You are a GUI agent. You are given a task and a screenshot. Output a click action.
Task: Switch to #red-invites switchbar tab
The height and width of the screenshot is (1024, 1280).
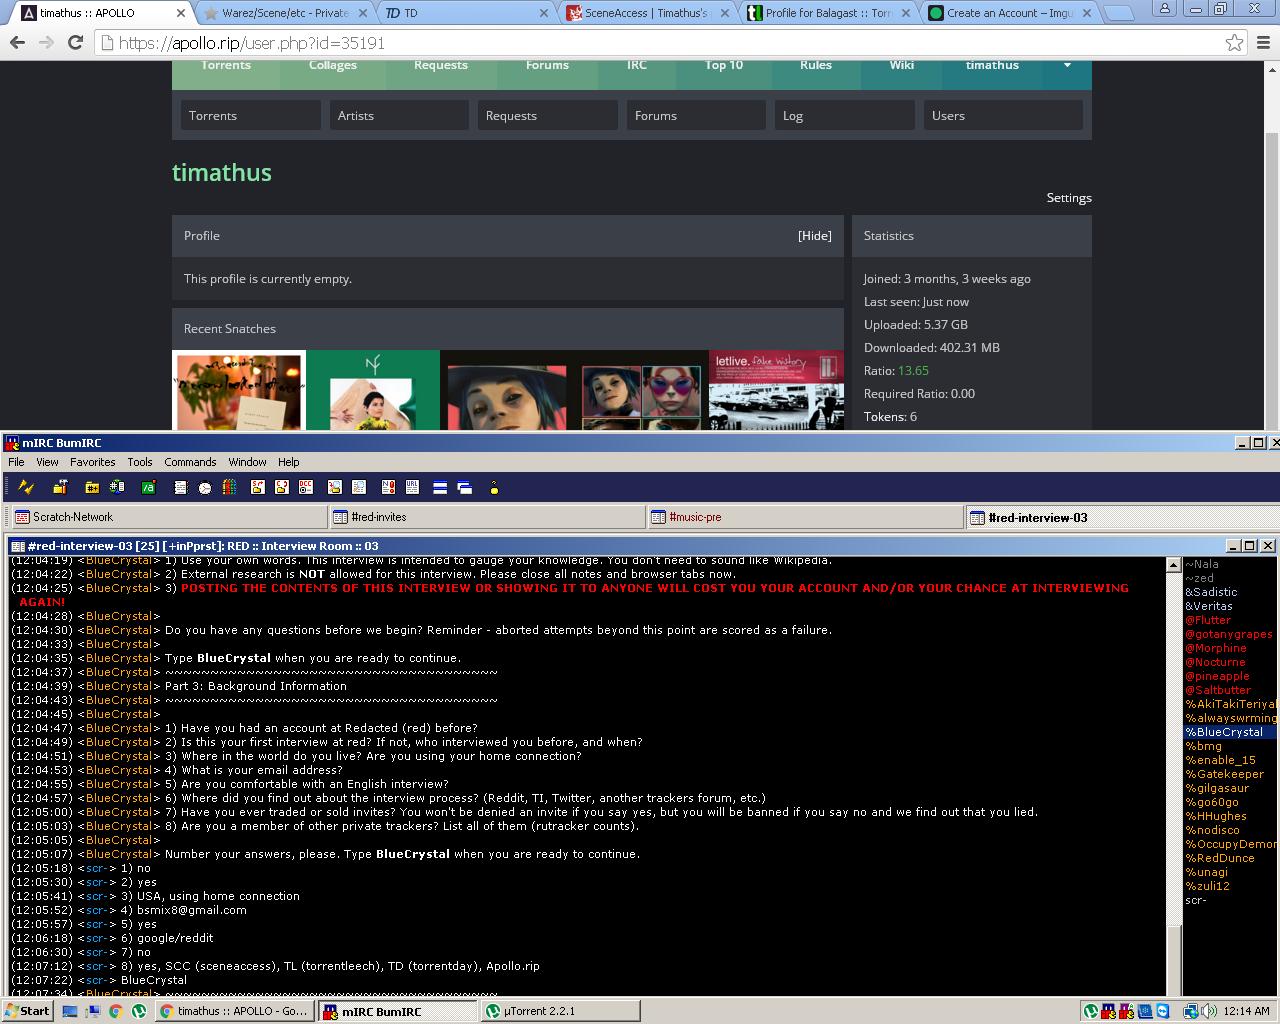[487, 517]
